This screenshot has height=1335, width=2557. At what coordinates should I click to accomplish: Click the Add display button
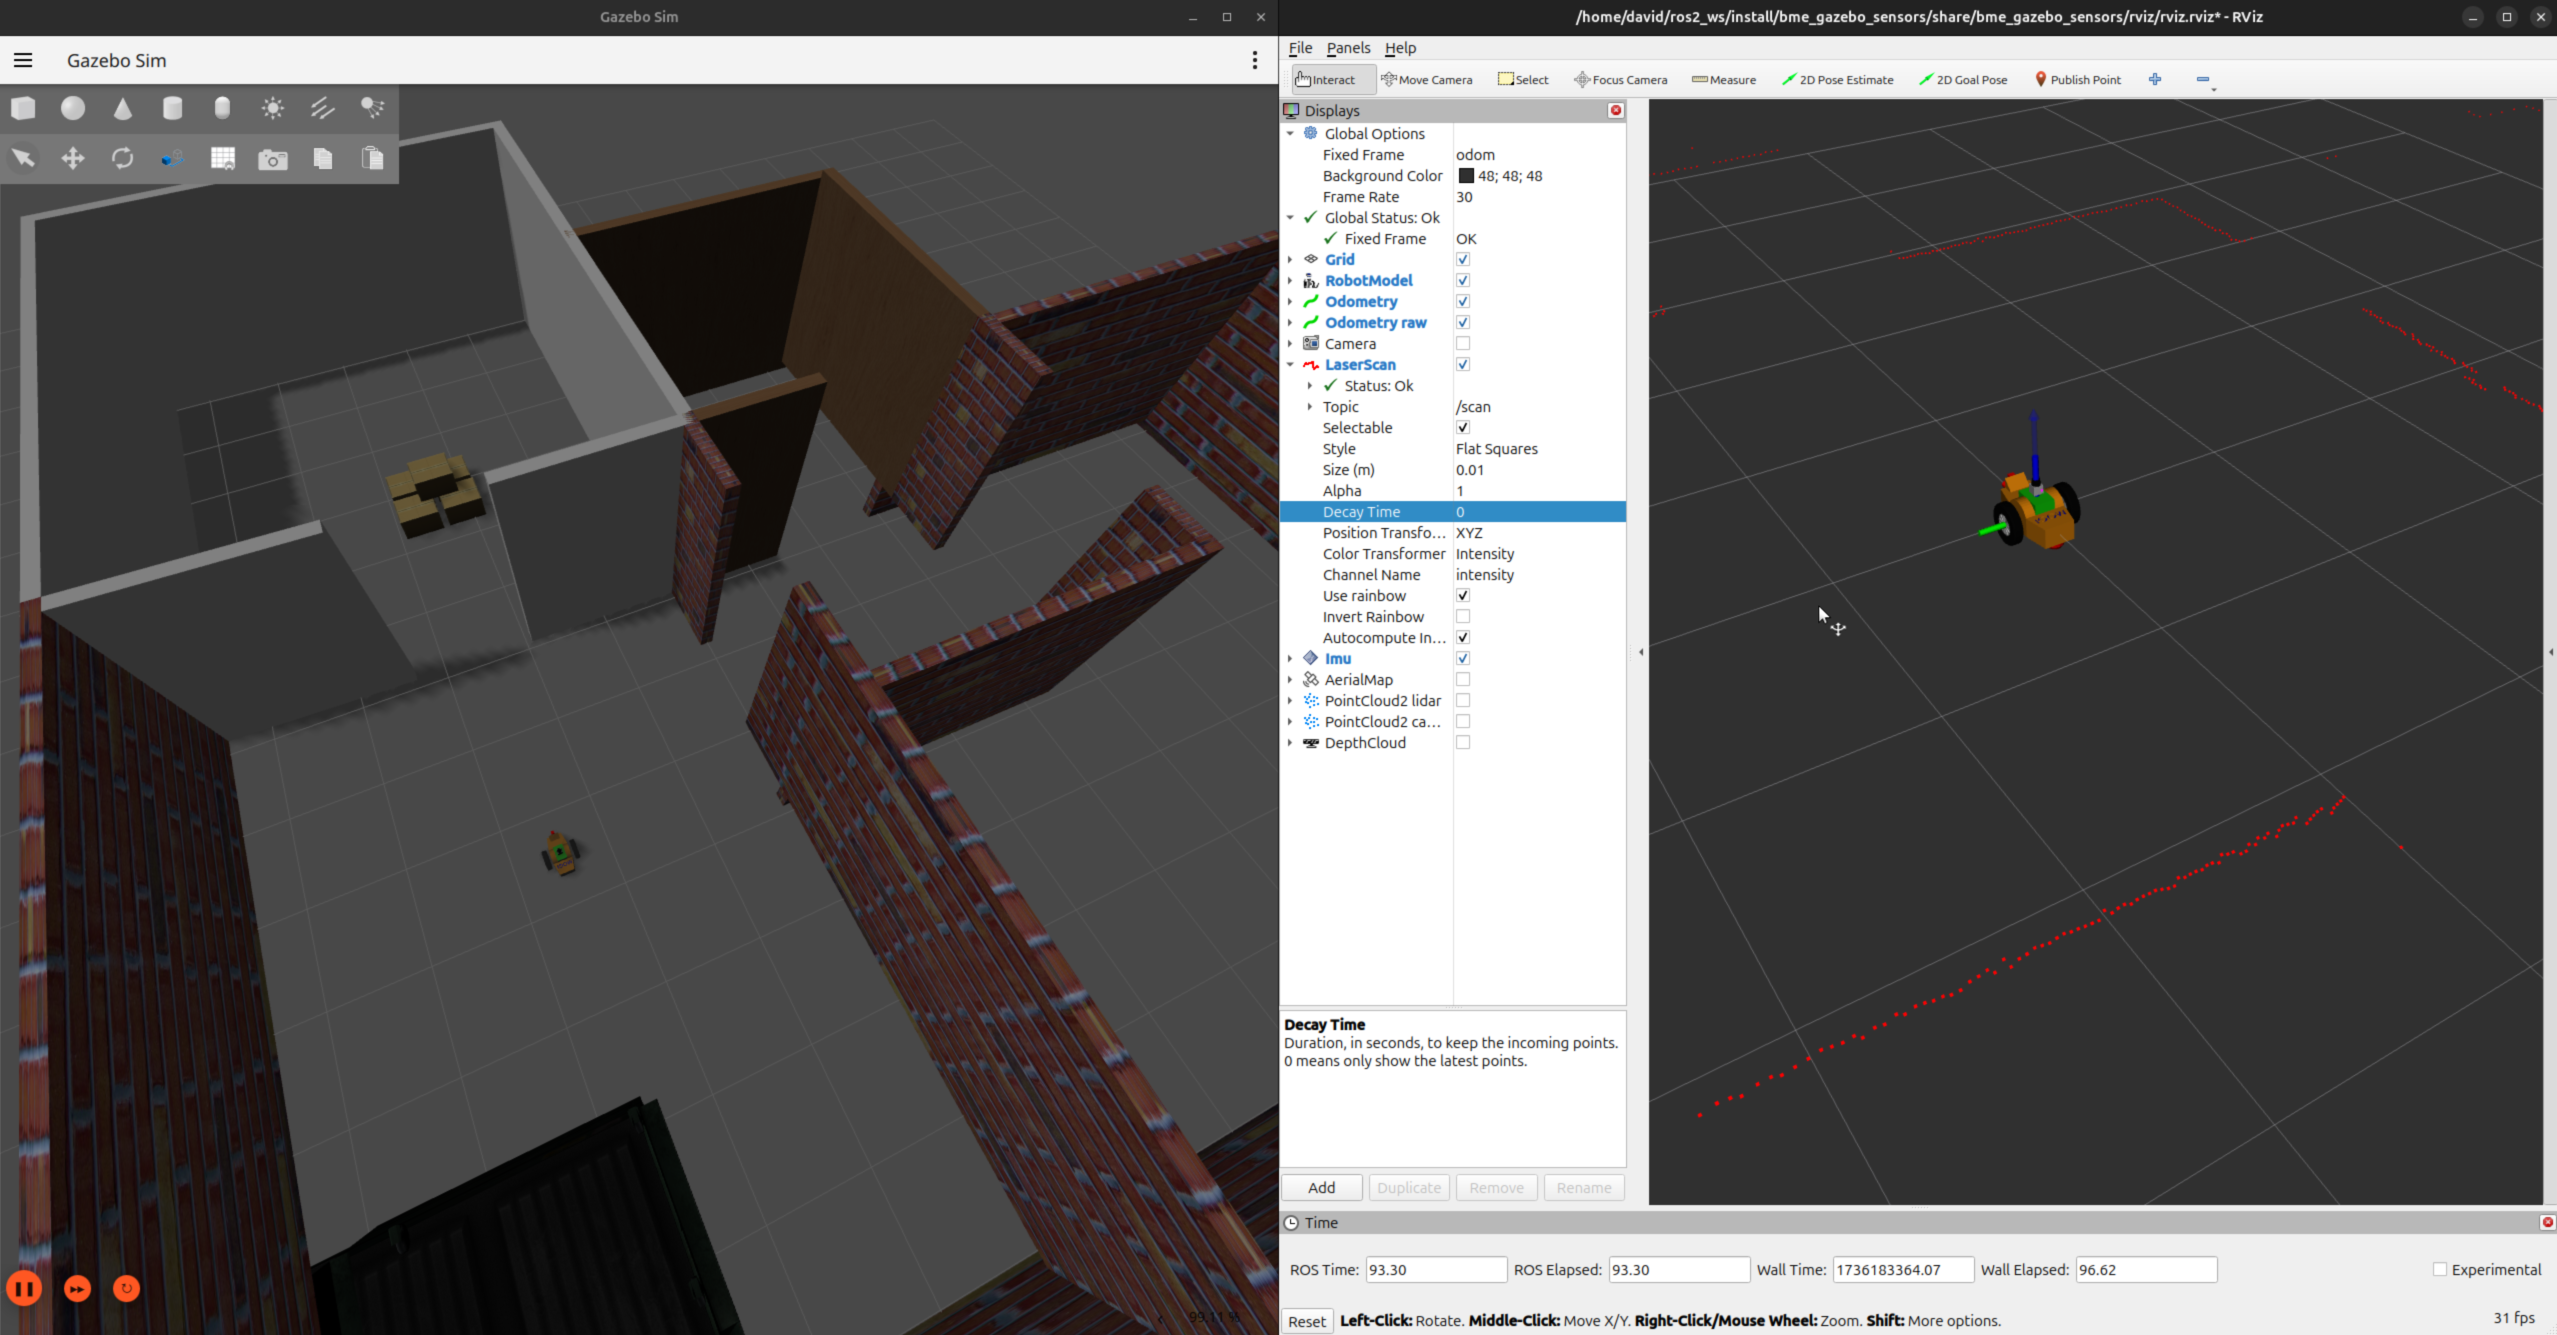(x=1321, y=1188)
